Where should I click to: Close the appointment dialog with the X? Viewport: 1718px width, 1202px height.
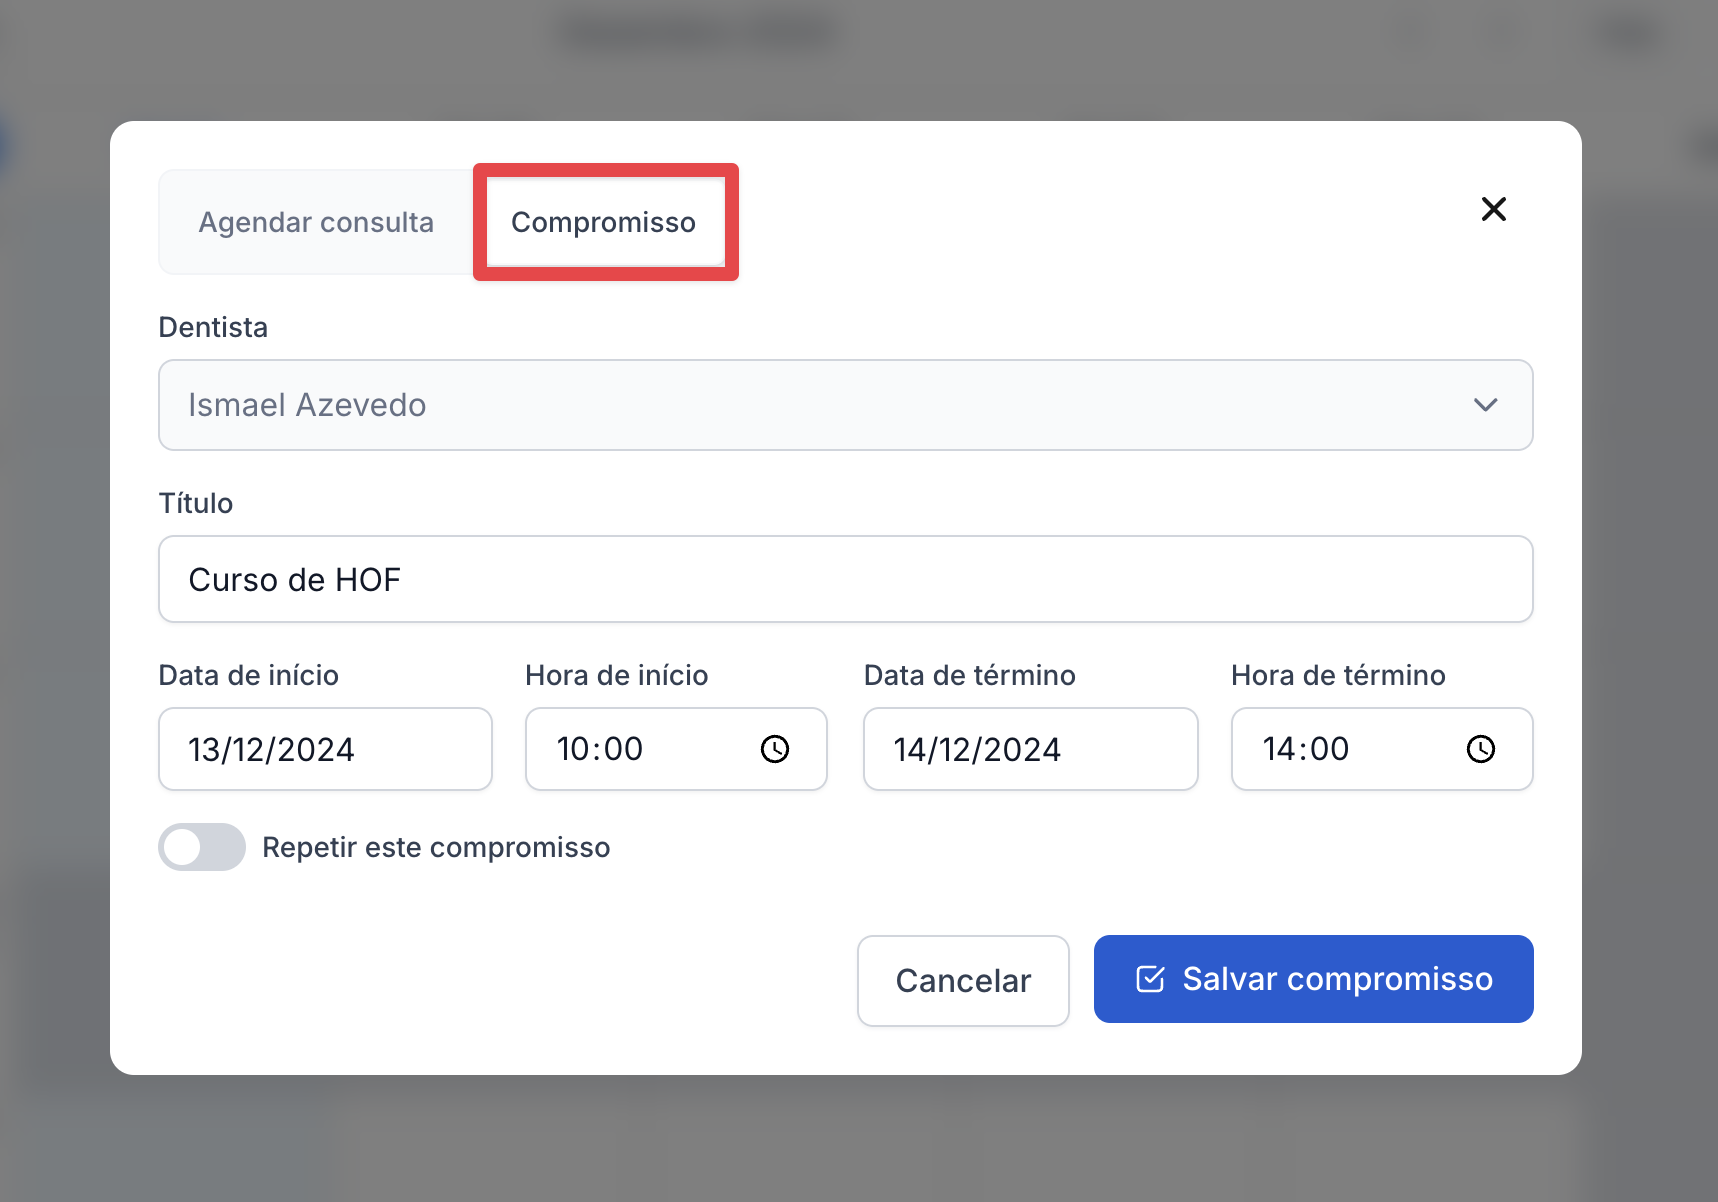click(x=1493, y=209)
